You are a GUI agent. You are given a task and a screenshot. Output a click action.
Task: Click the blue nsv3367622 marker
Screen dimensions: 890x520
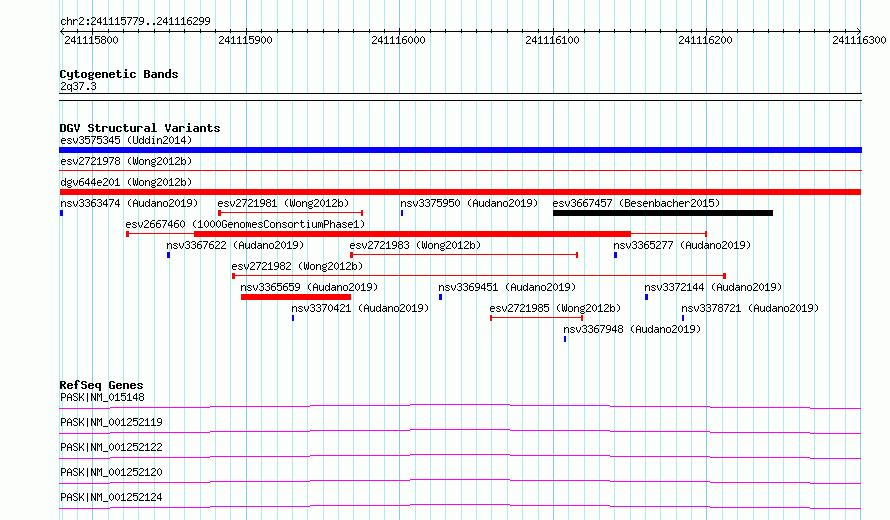pos(168,255)
